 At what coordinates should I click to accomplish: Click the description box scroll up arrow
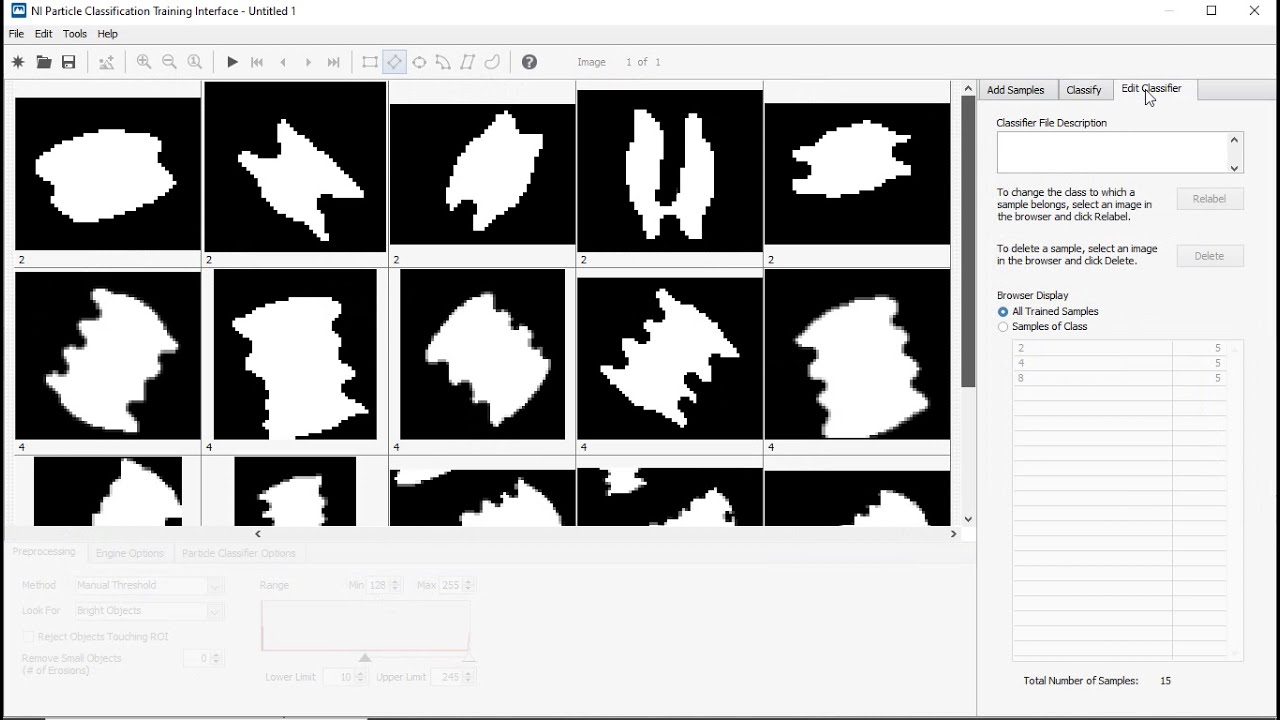coord(1235,140)
